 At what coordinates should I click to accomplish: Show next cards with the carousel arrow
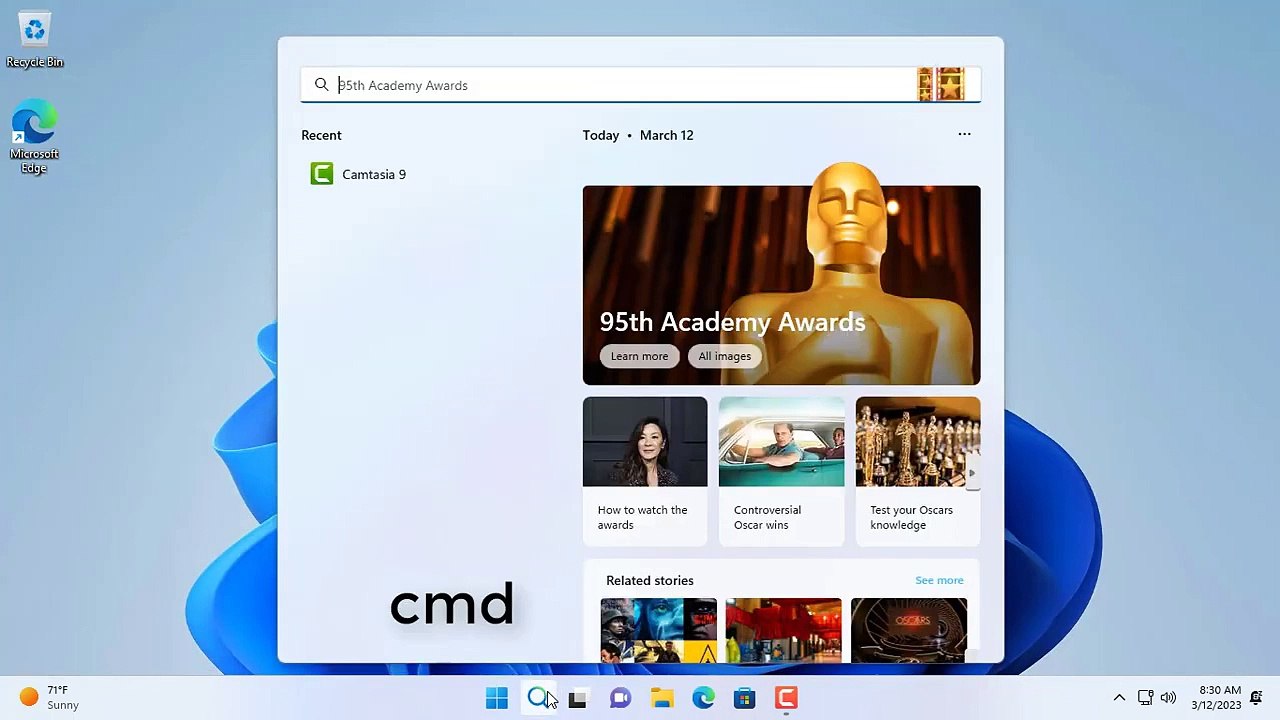point(972,473)
